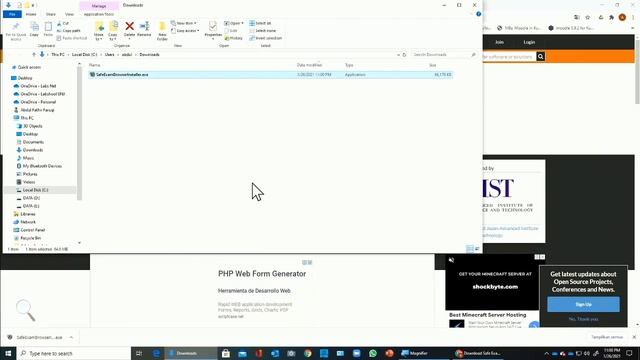640x360 pixels.
Task: Click PHP Web Form Generator ad title
Action: coord(262,274)
